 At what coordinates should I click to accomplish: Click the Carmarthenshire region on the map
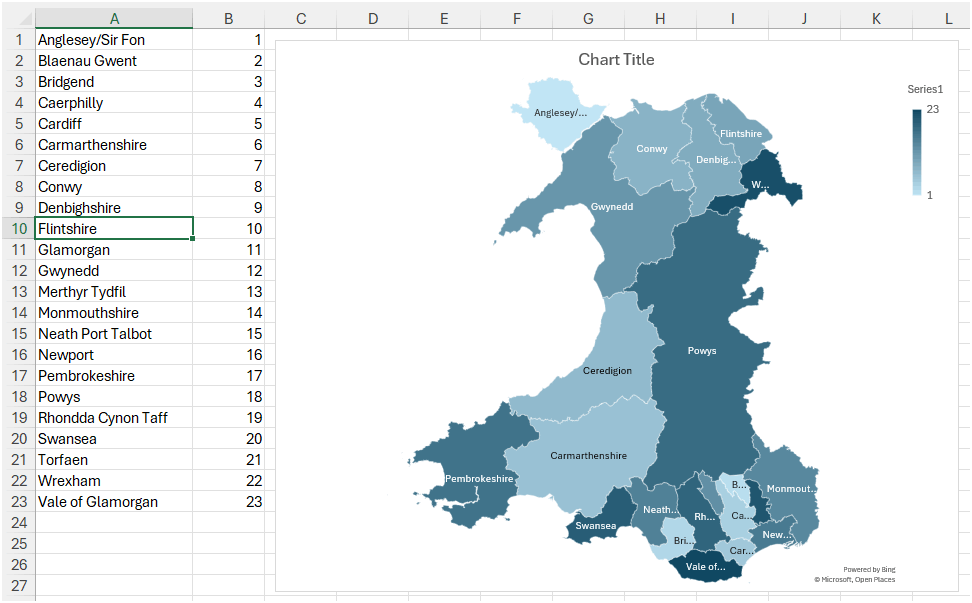point(588,455)
